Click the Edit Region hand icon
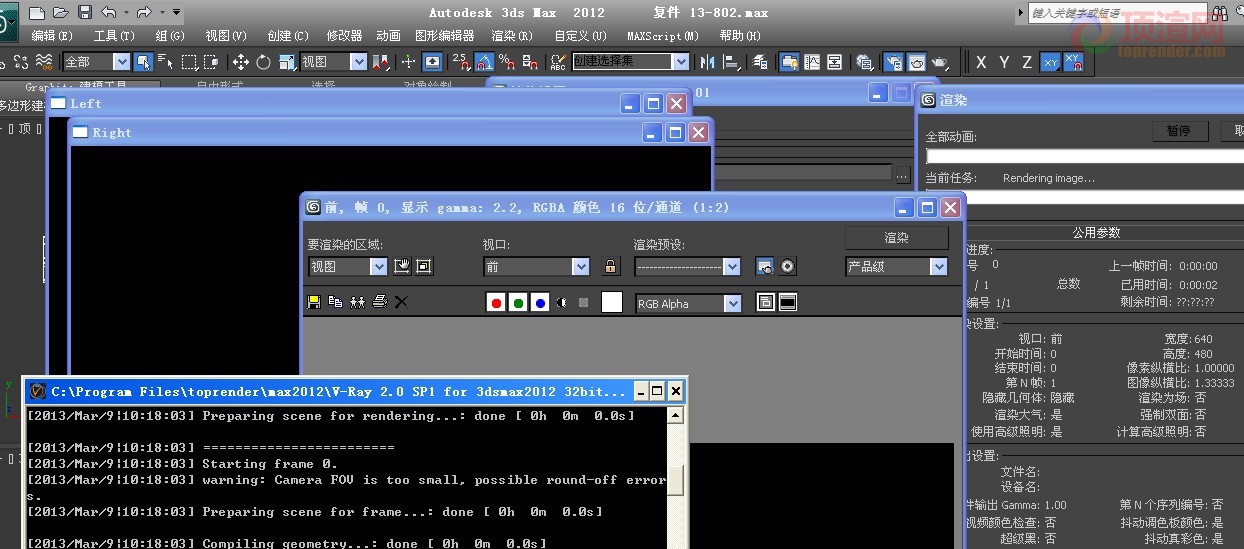Image resolution: width=1244 pixels, height=549 pixels. (402, 266)
